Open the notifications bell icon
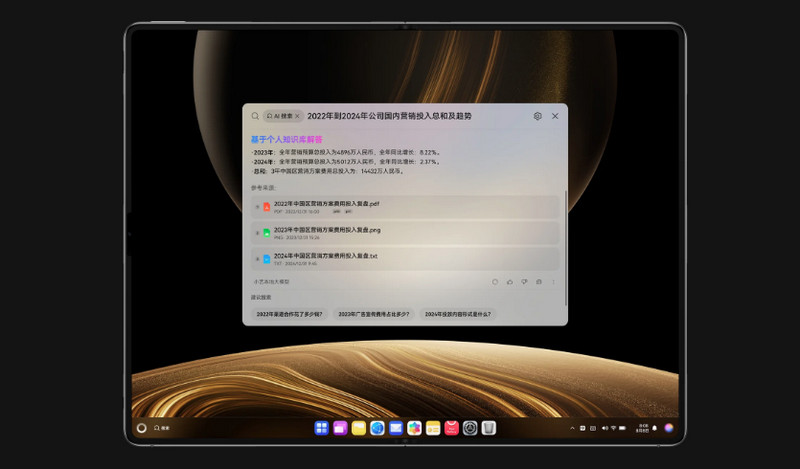 click(x=655, y=428)
